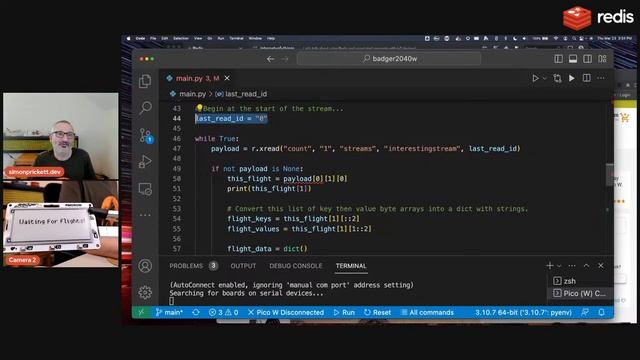The height and width of the screenshot is (360, 640).
Task: Select the Pico (W) terminal in the list
Action: pos(580,293)
